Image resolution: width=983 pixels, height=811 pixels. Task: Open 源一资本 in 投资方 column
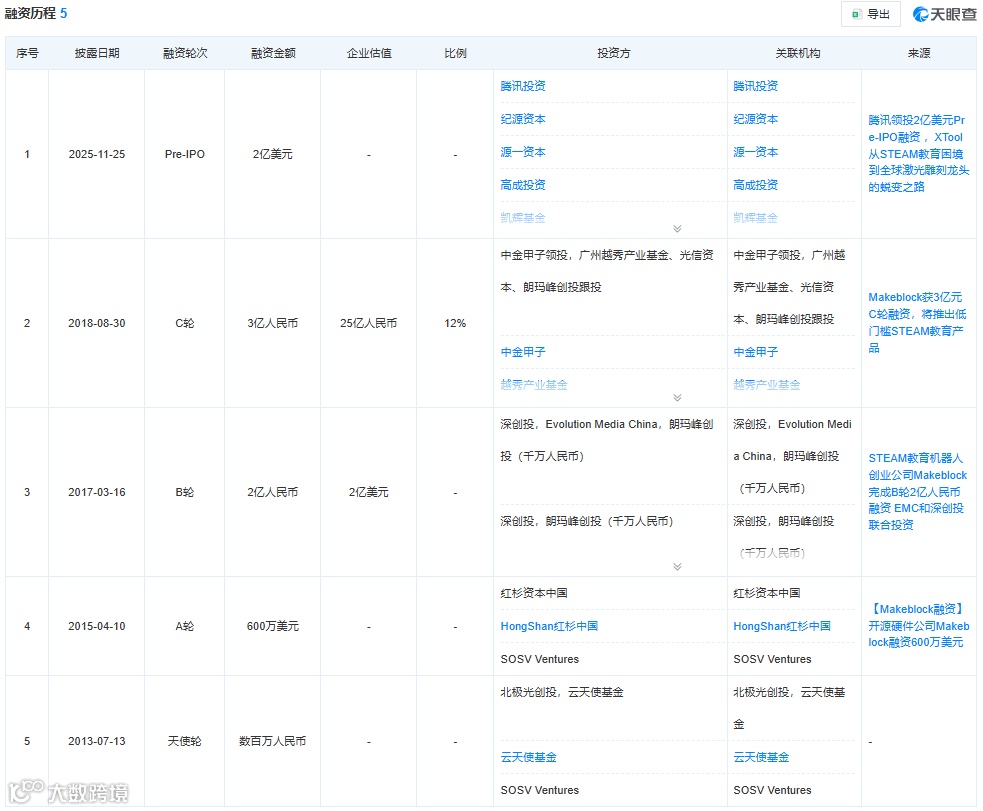523,152
